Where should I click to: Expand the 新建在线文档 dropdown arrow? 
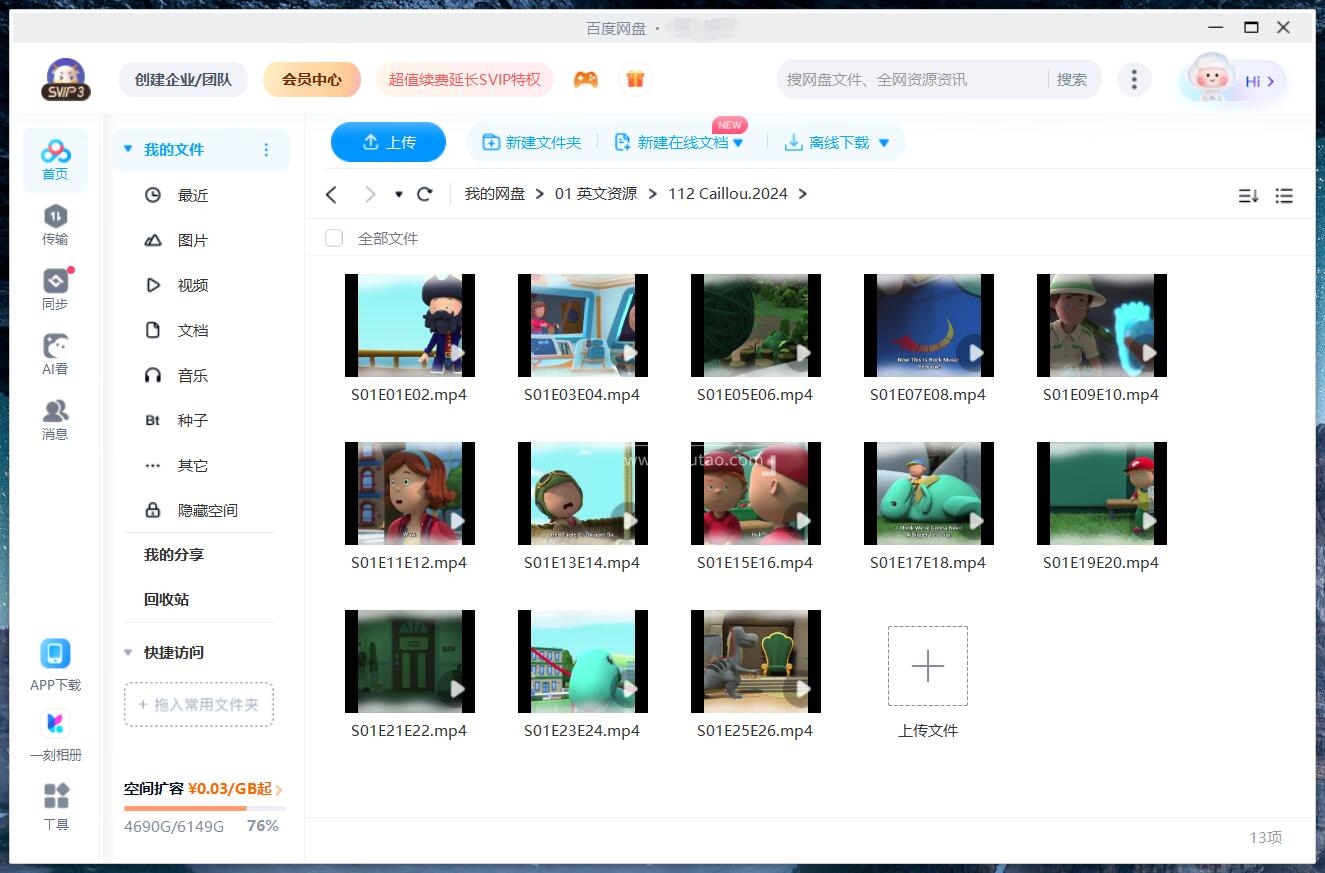click(737, 142)
